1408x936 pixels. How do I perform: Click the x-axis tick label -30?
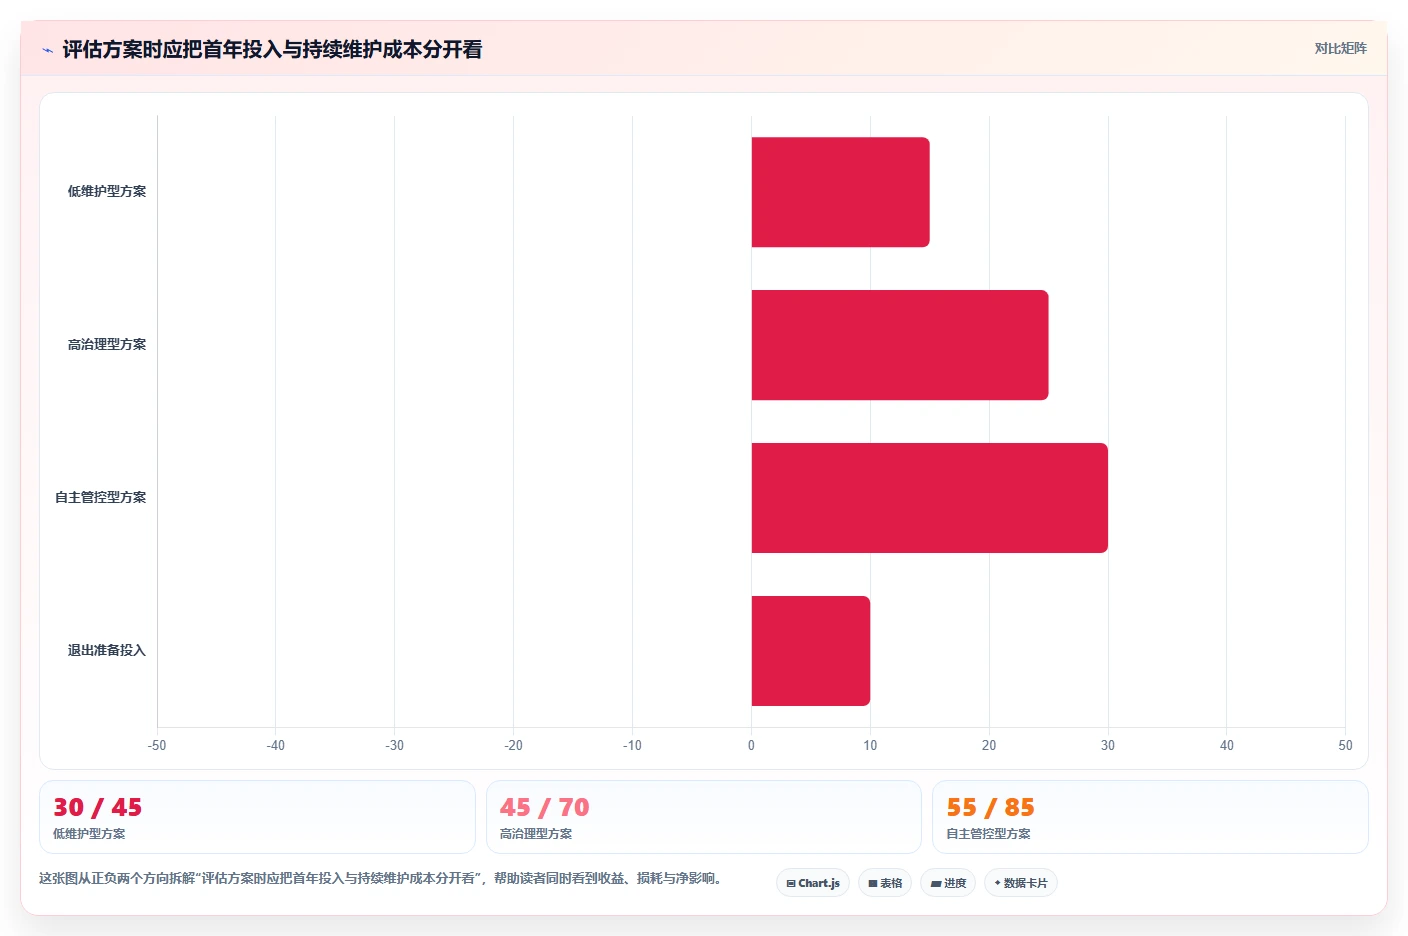394,745
